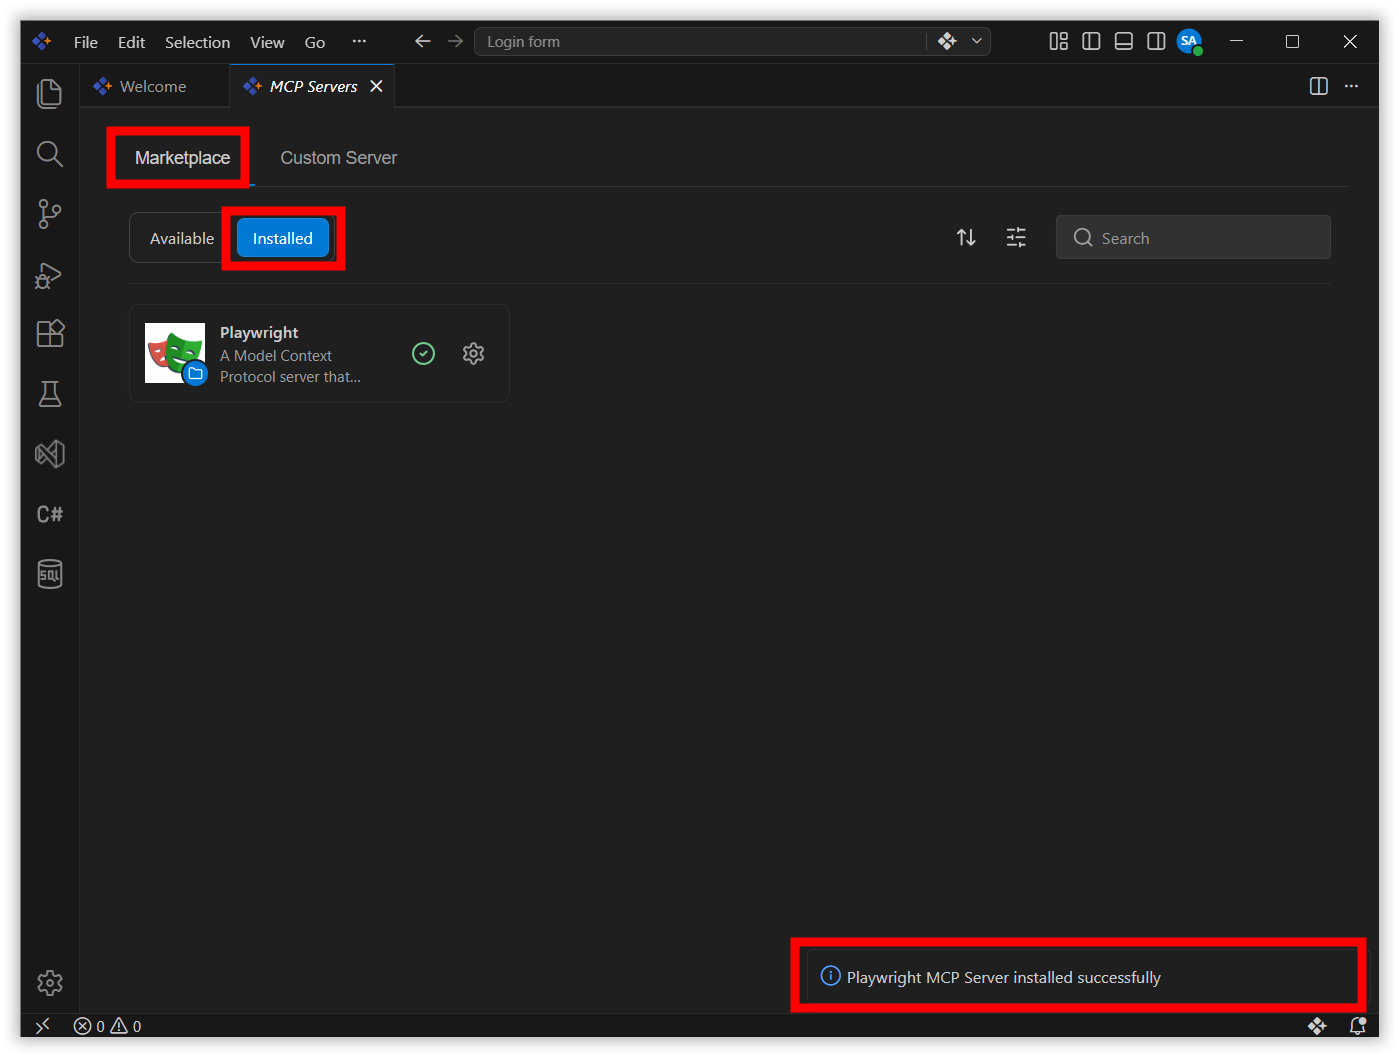
Task: Toggle the secondary side bar
Action: click(1156, 41)
